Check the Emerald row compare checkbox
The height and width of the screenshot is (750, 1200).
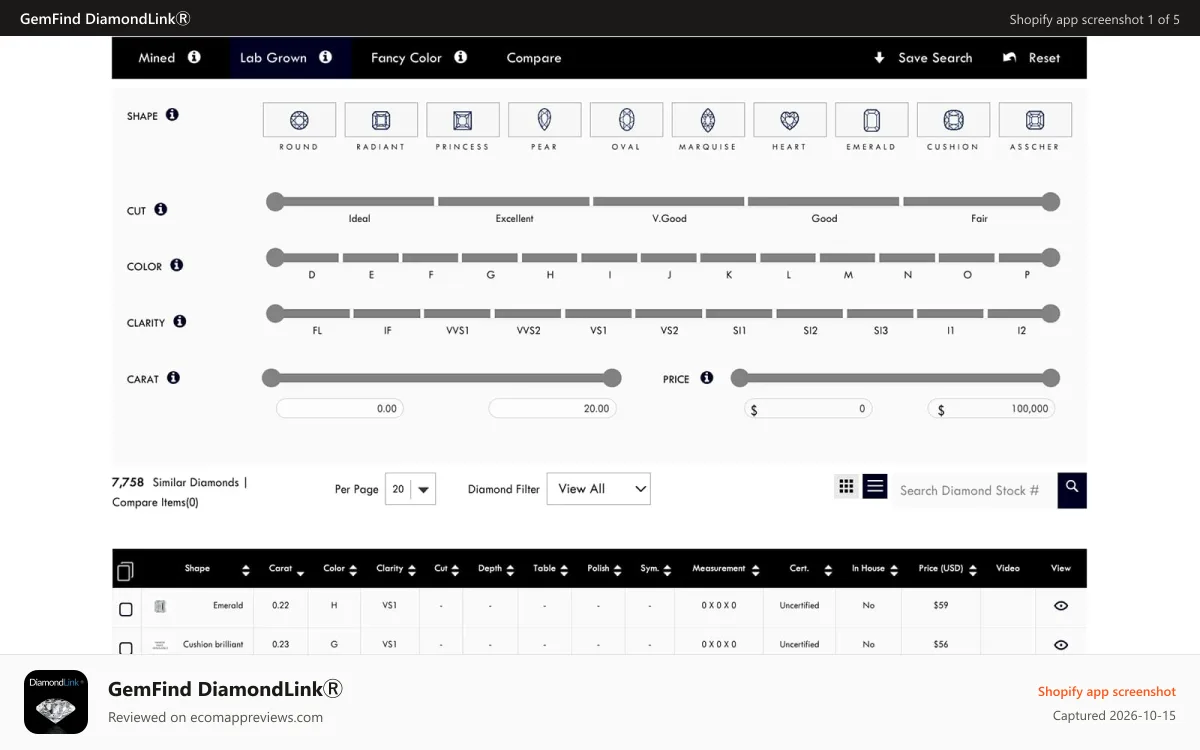pyautogui.click(x=126, y=609)
